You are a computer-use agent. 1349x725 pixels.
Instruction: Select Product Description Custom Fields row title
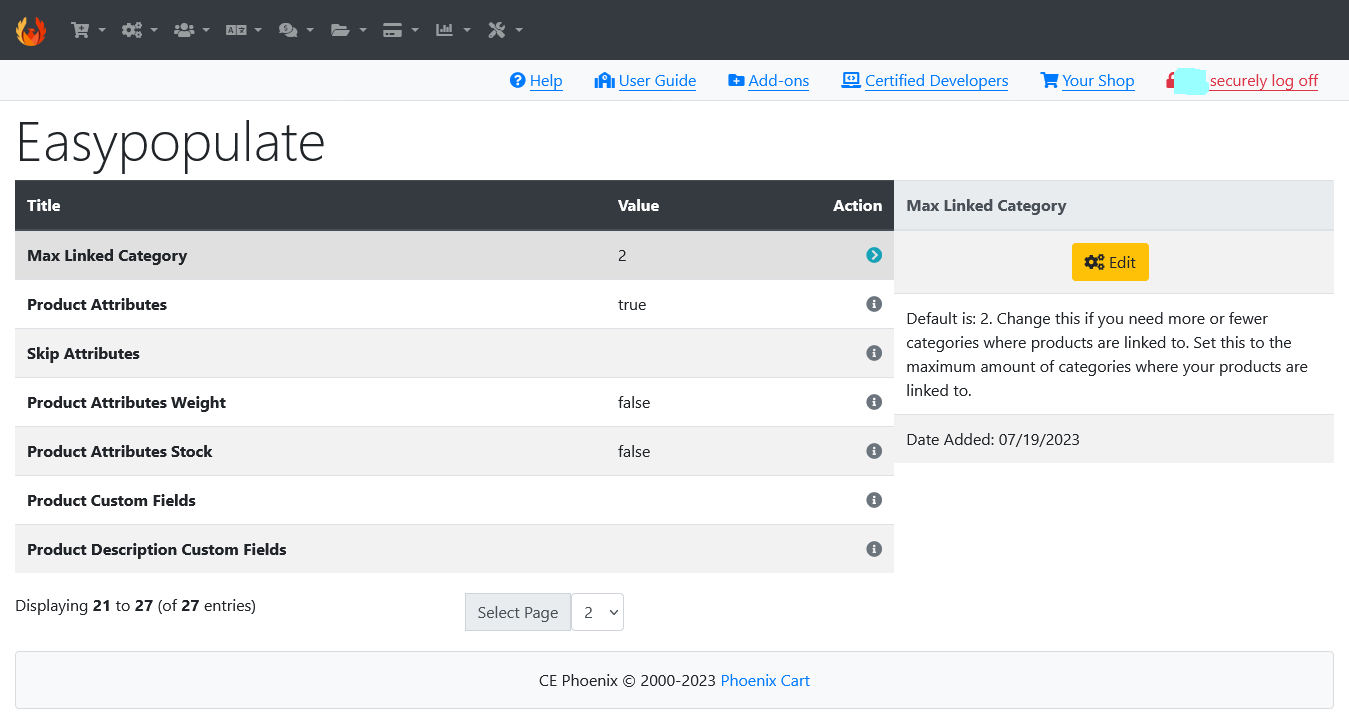(x=157, y=549)
